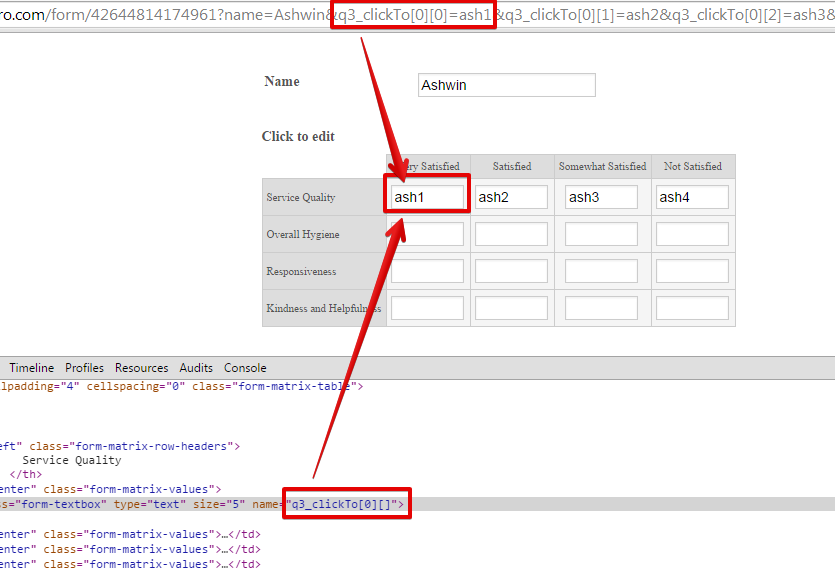Switch to the Audits tab
This screenshot has height=568, width=835.
click(x=196, y=368)
